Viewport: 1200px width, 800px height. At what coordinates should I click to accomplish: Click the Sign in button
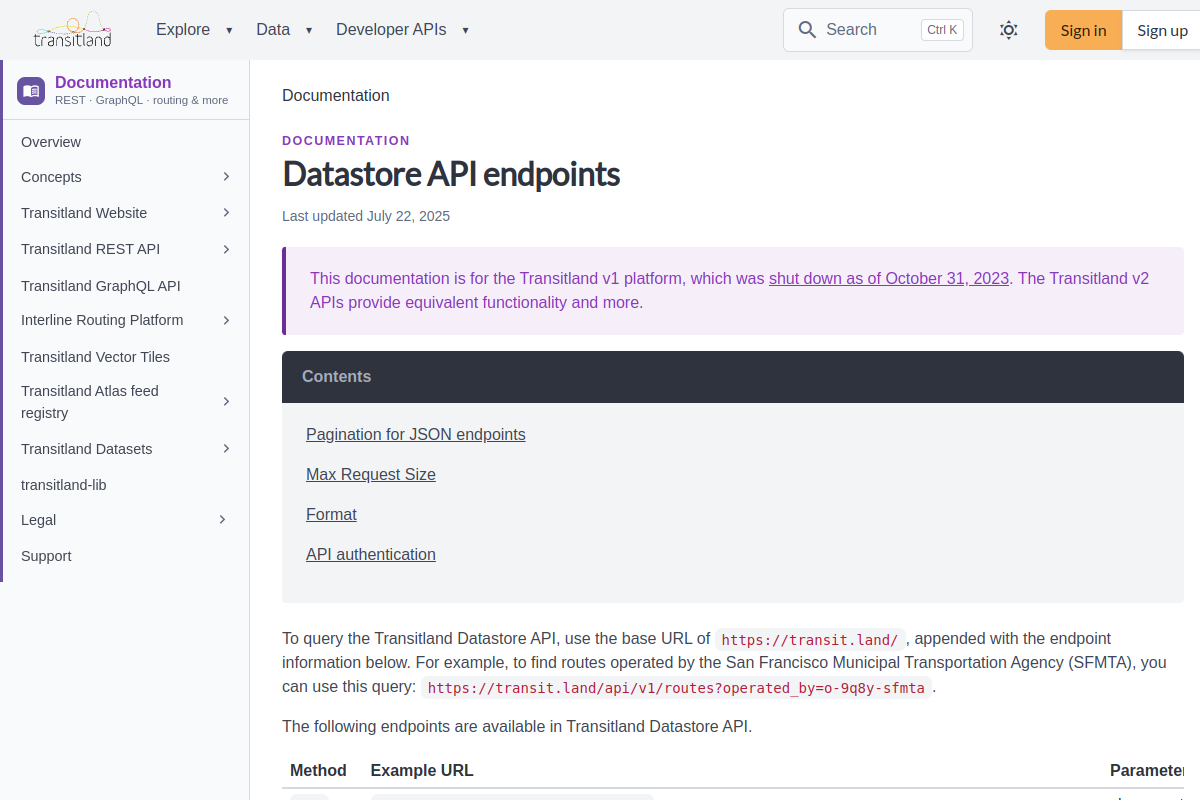[1083, 30]
